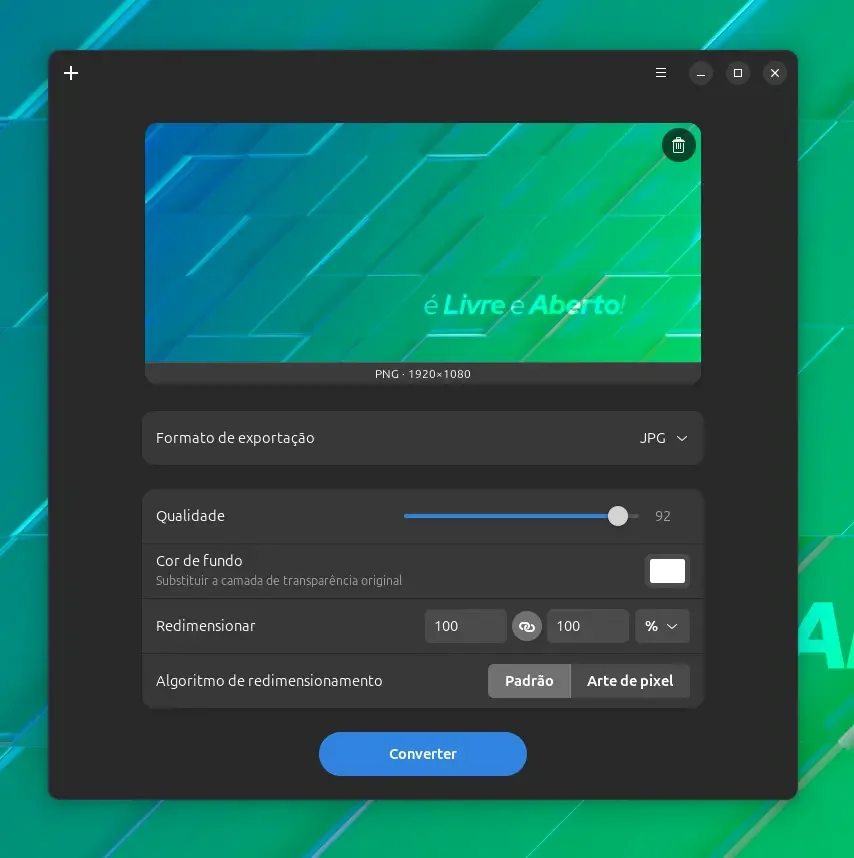854x858 pixels.
Task: Click the plus icon to add image
Action: point(71,73)
